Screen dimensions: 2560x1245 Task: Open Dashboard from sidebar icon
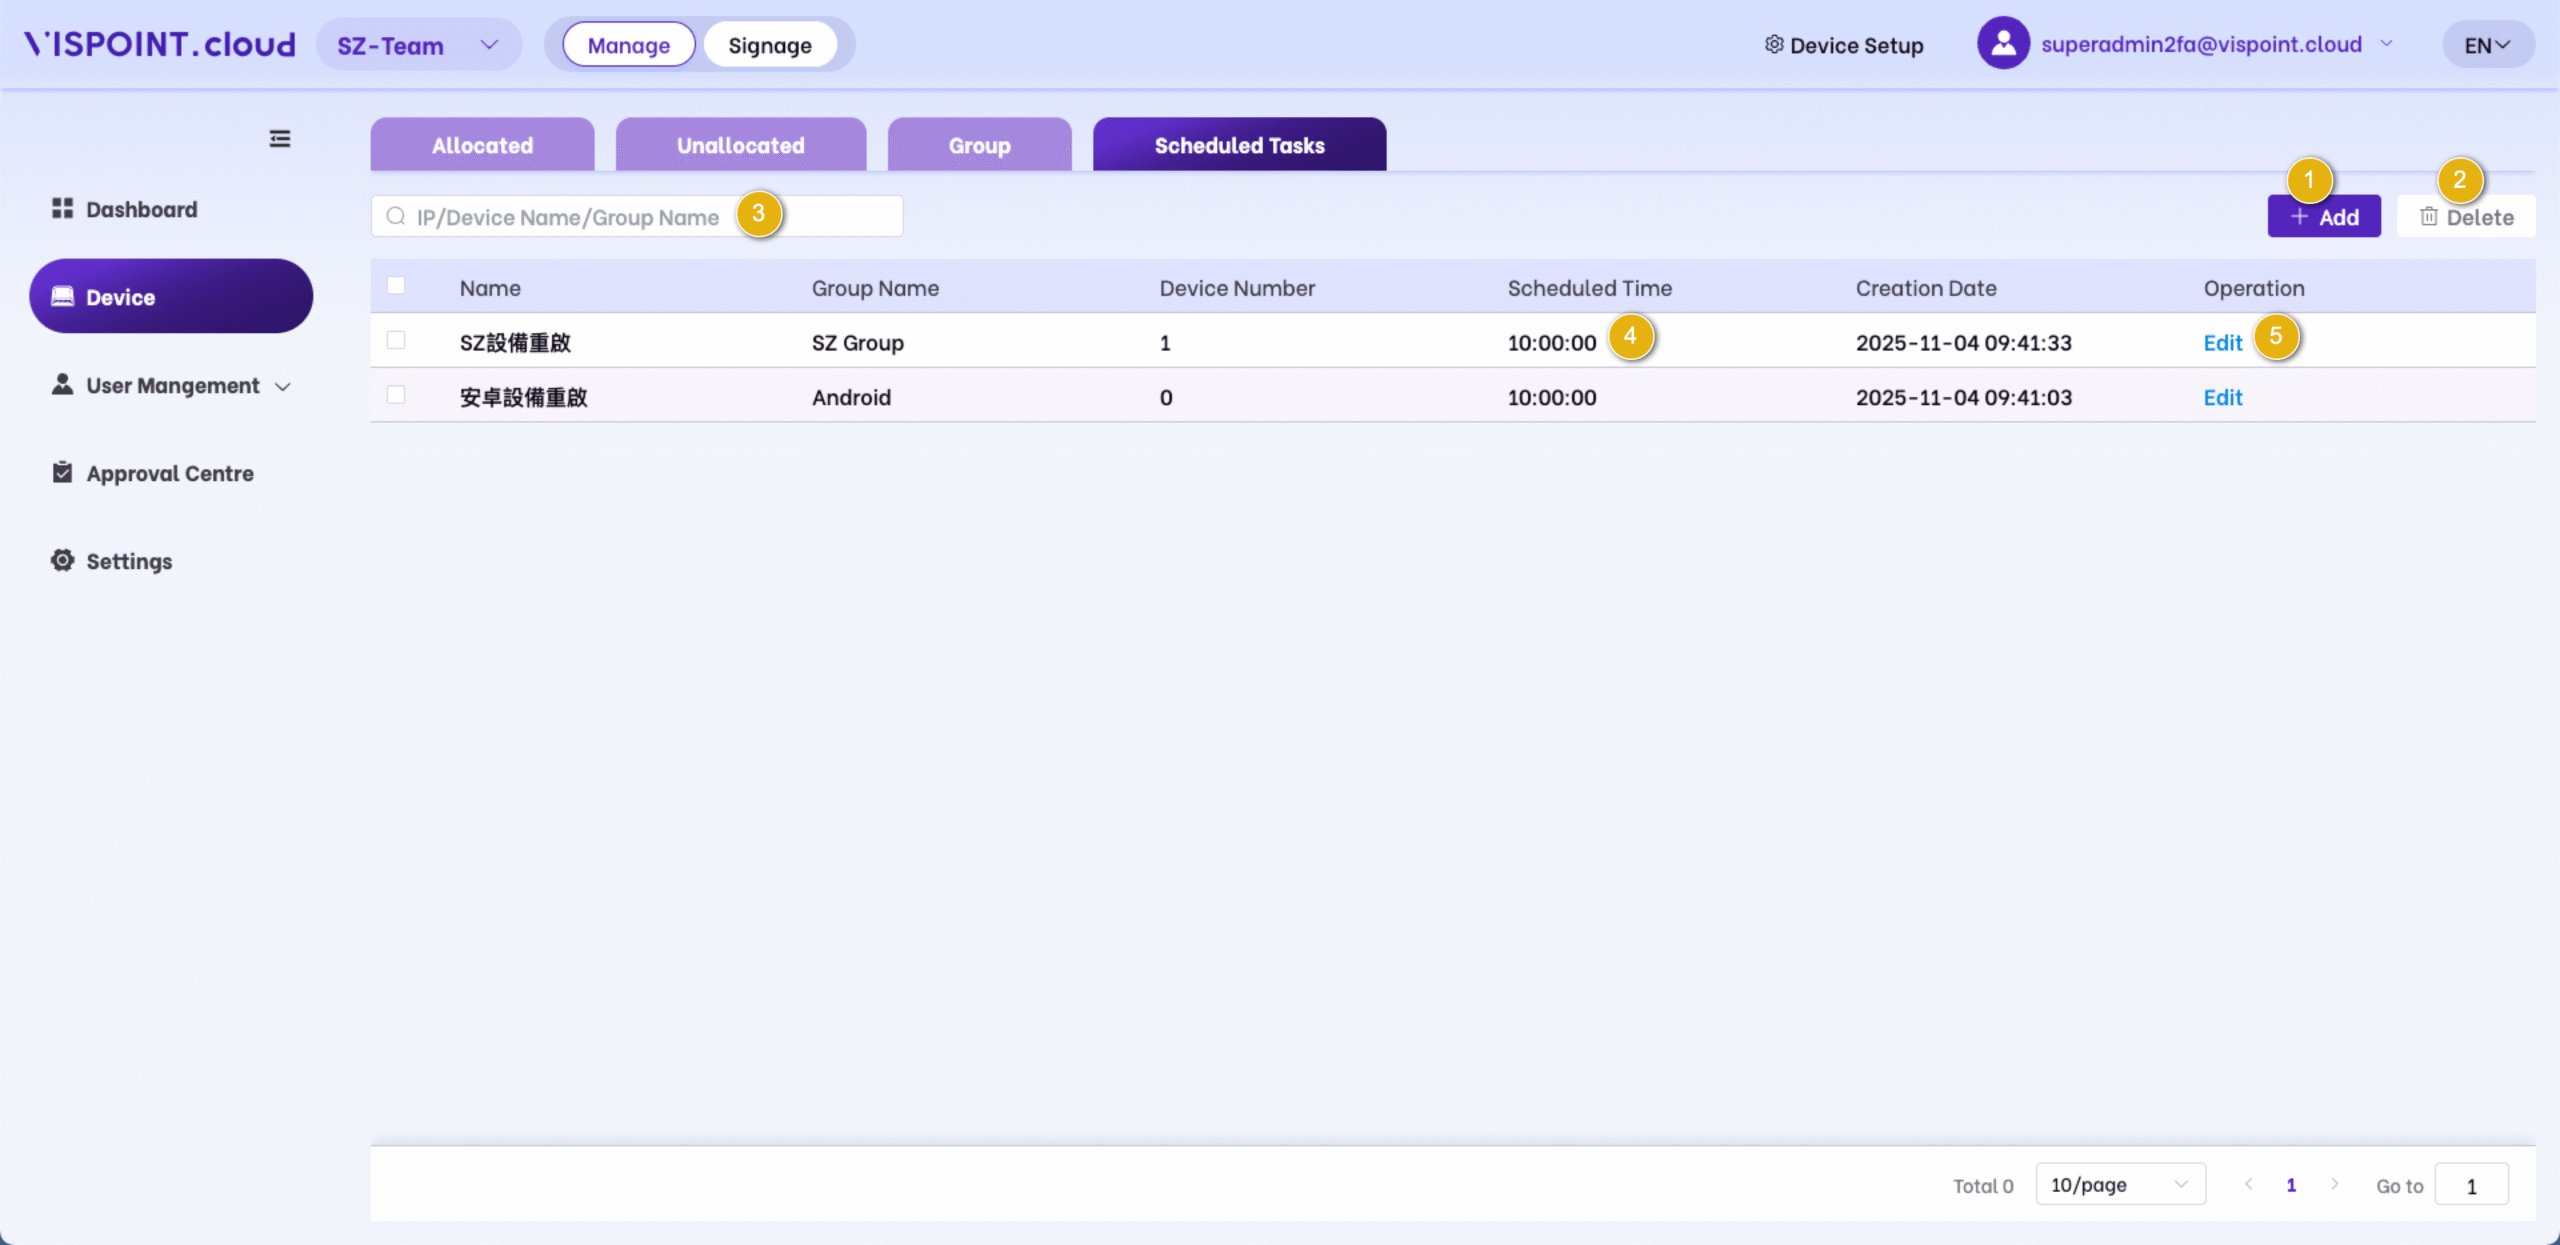62,208
